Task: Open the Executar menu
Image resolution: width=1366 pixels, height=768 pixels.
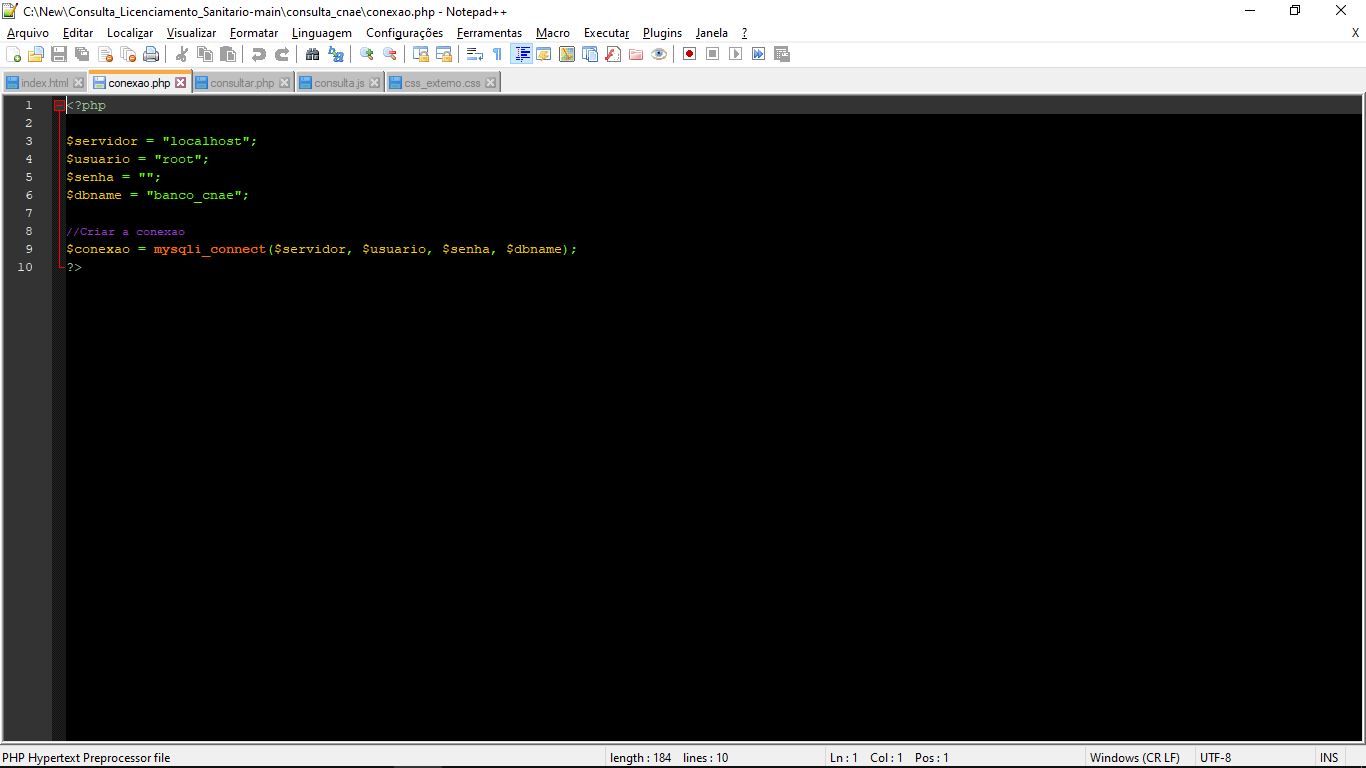Action: [x=607, y=33]
